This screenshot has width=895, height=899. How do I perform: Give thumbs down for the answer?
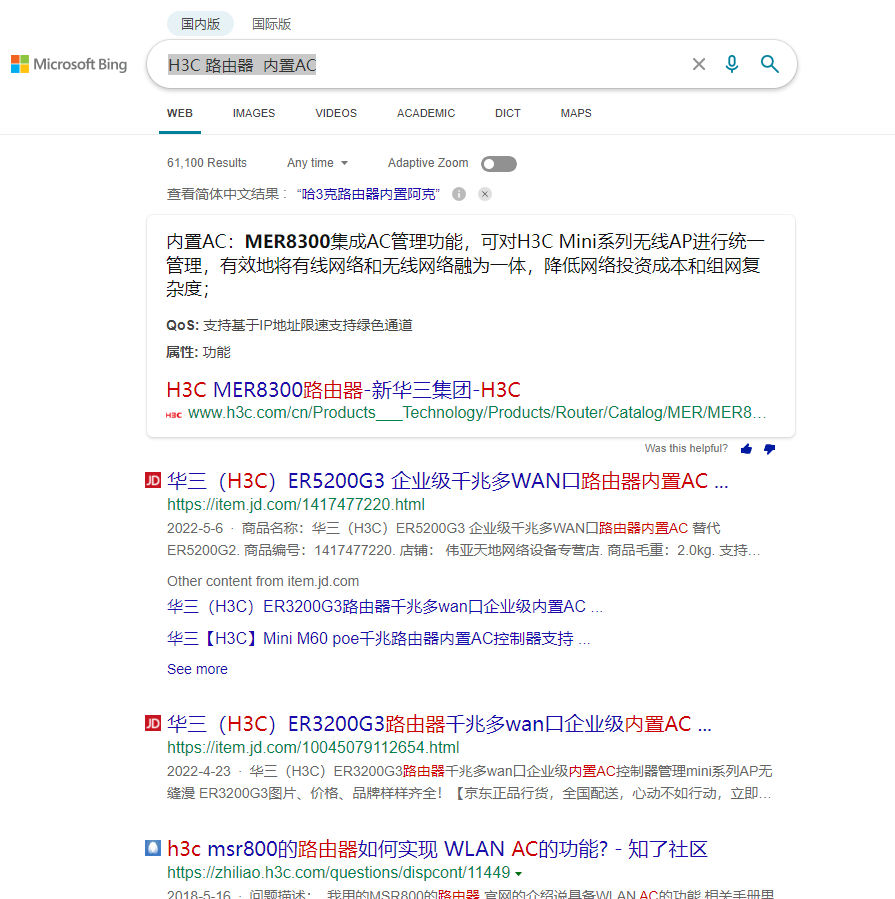[769, 449]
